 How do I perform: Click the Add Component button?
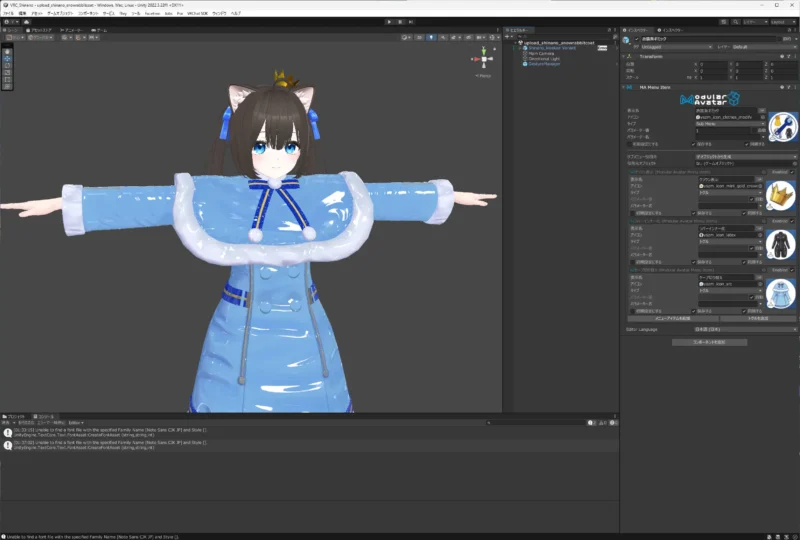(x=709, y=342)
